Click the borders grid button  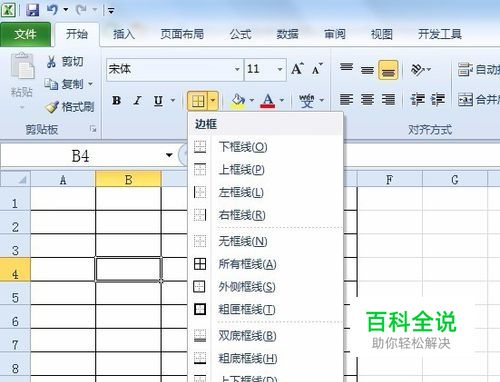pyautogui.click(x=198, y=100)
